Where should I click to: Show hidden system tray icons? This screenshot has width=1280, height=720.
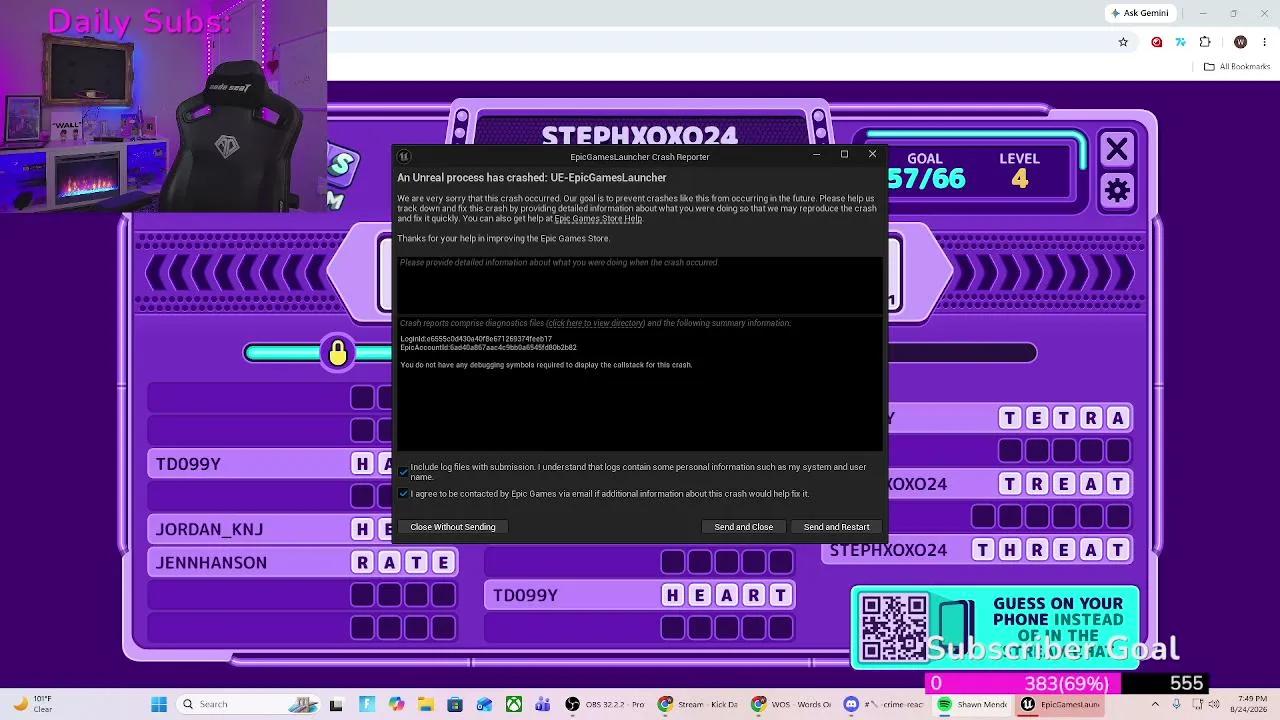1155,704
